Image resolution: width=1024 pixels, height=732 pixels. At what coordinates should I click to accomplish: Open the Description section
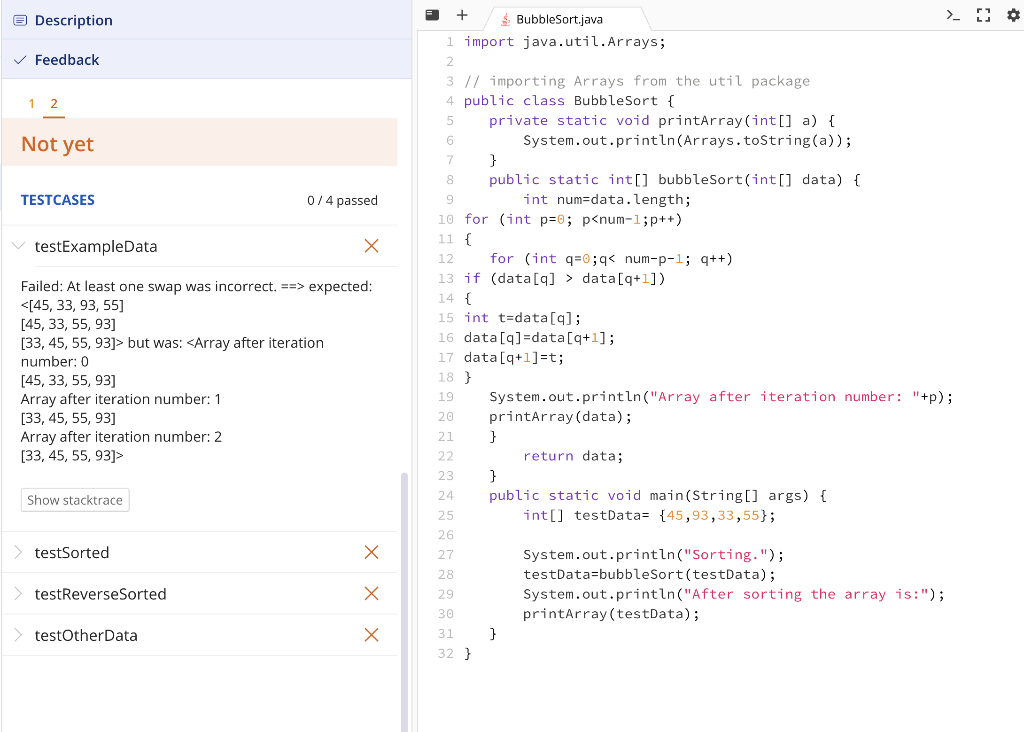pyautogui.click(x=206, y=20)
